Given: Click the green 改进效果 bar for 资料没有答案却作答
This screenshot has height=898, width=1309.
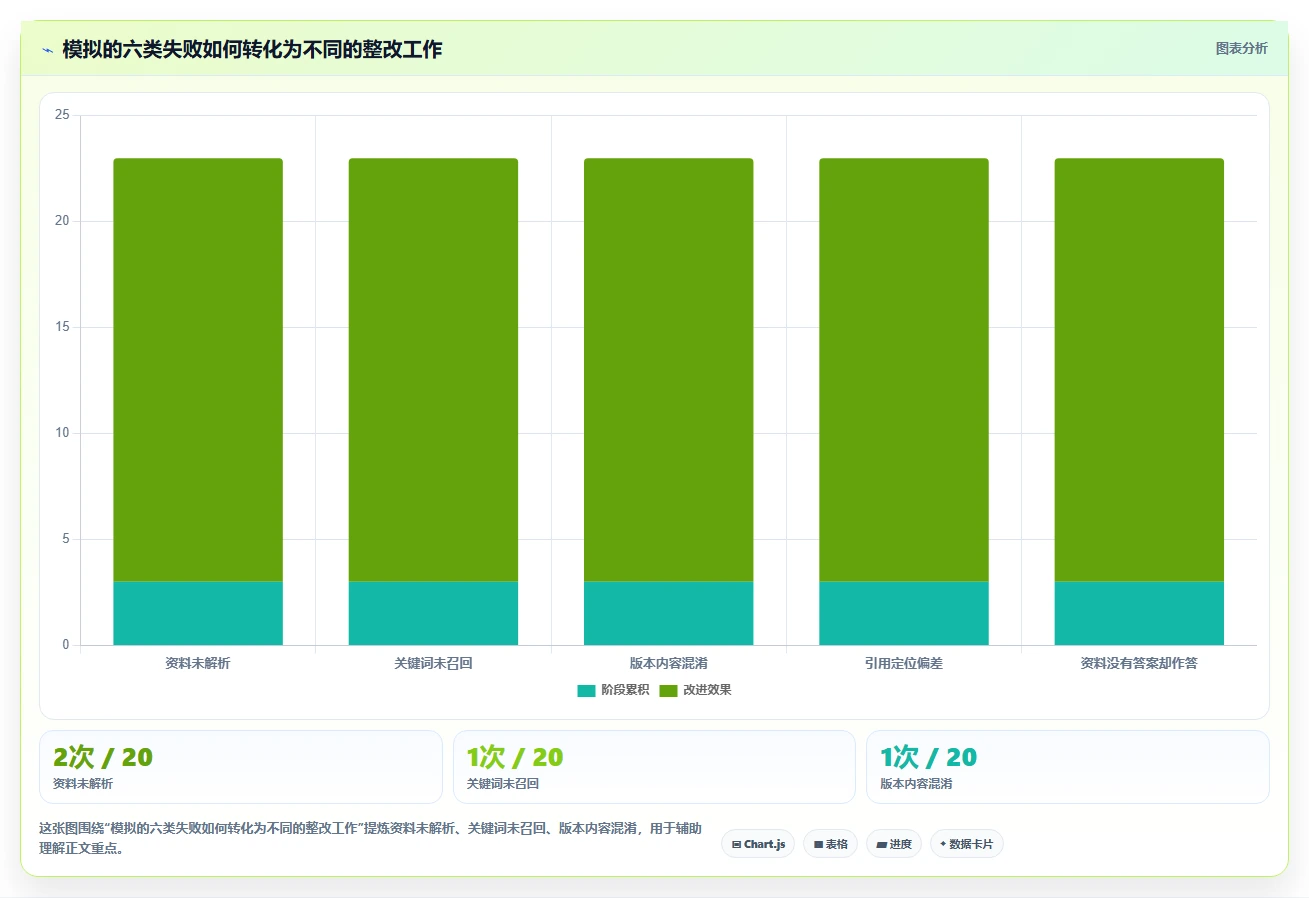Looking at the screenshot, I should (1139, 370).
